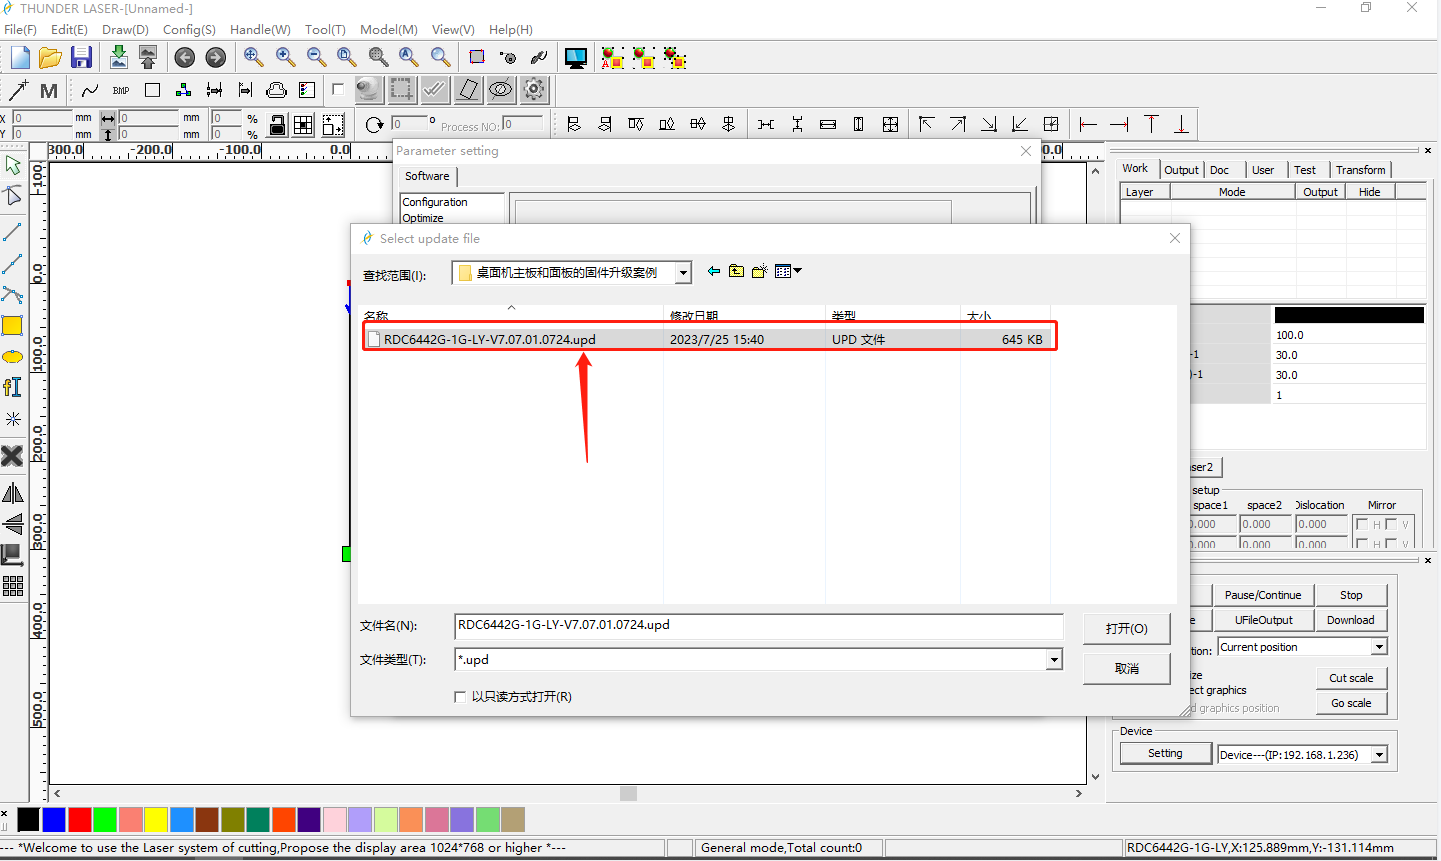Go up one folder level in dialog
Viewport: 1441px width, 861px height.
click(x=736, y=271)
